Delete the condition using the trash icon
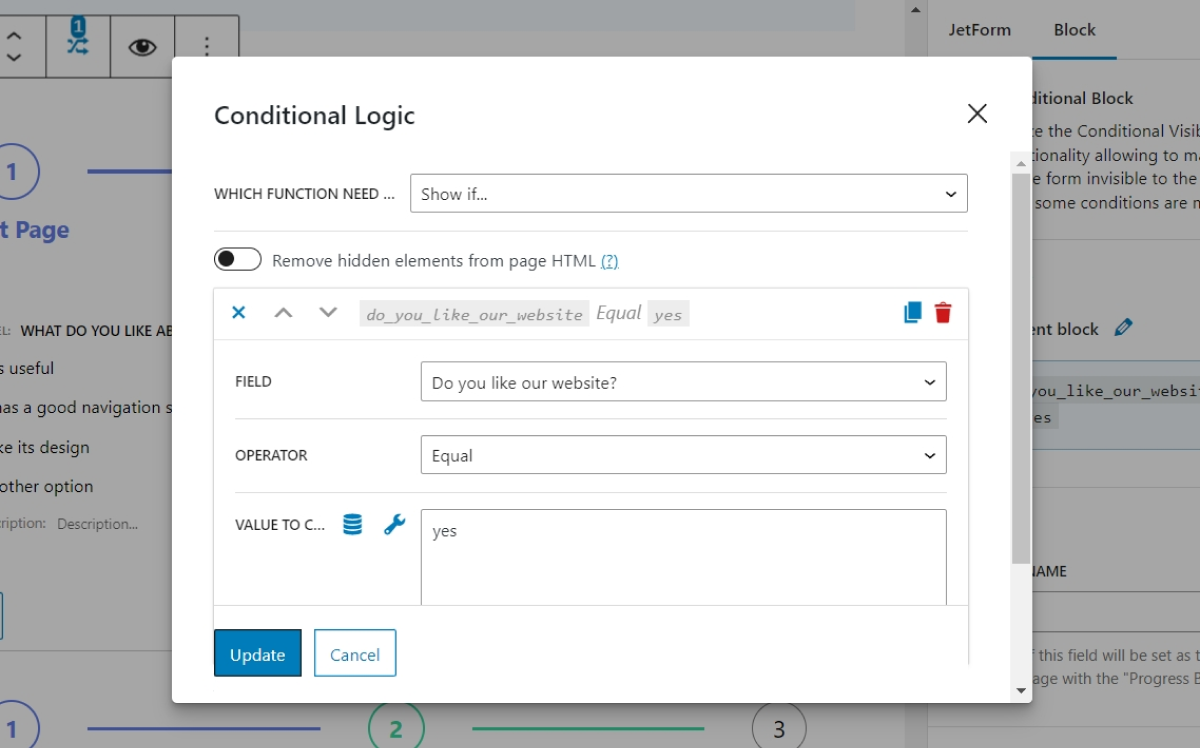This screenshot has width=1200, height=748. point(943,312)
